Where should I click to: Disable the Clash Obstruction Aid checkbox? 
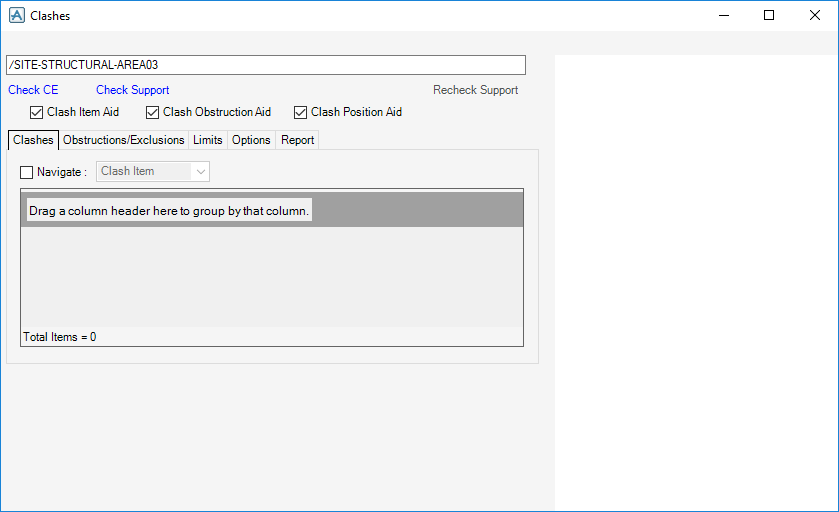point(152,112)
